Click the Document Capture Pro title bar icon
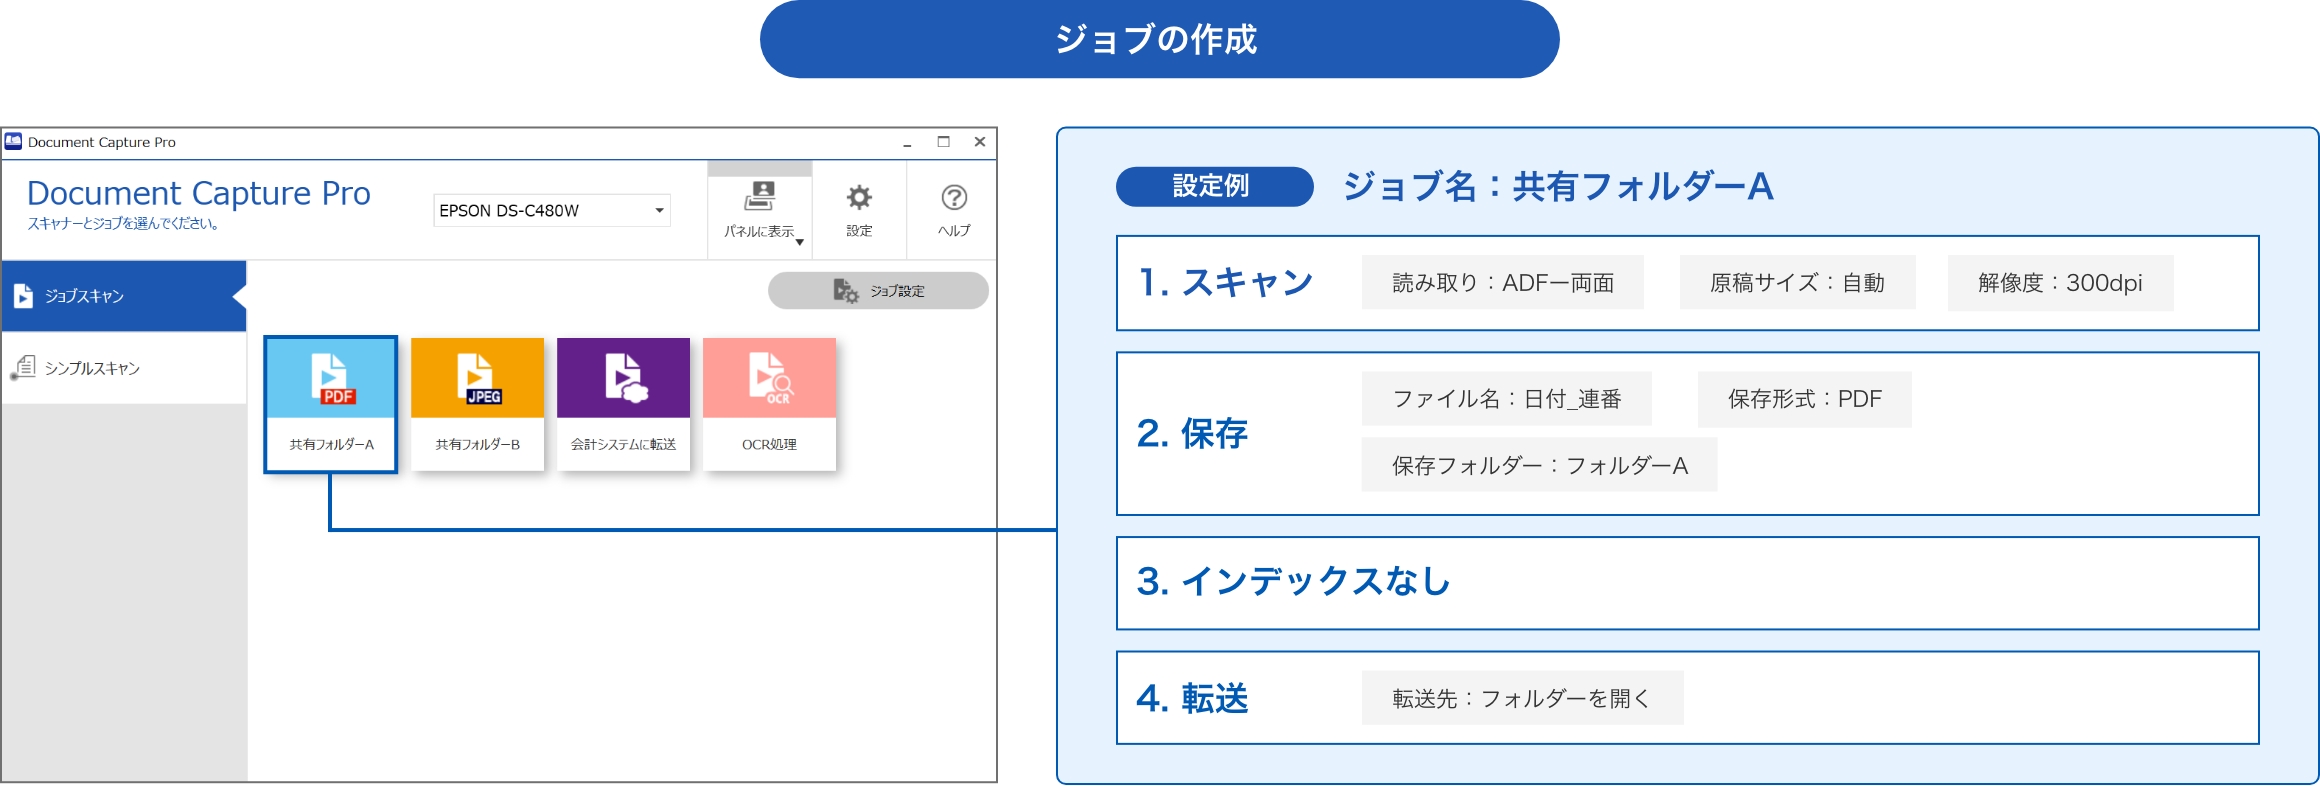Image resolution: width=2320 pixels, height=786 pixels. tap(13, 142)
